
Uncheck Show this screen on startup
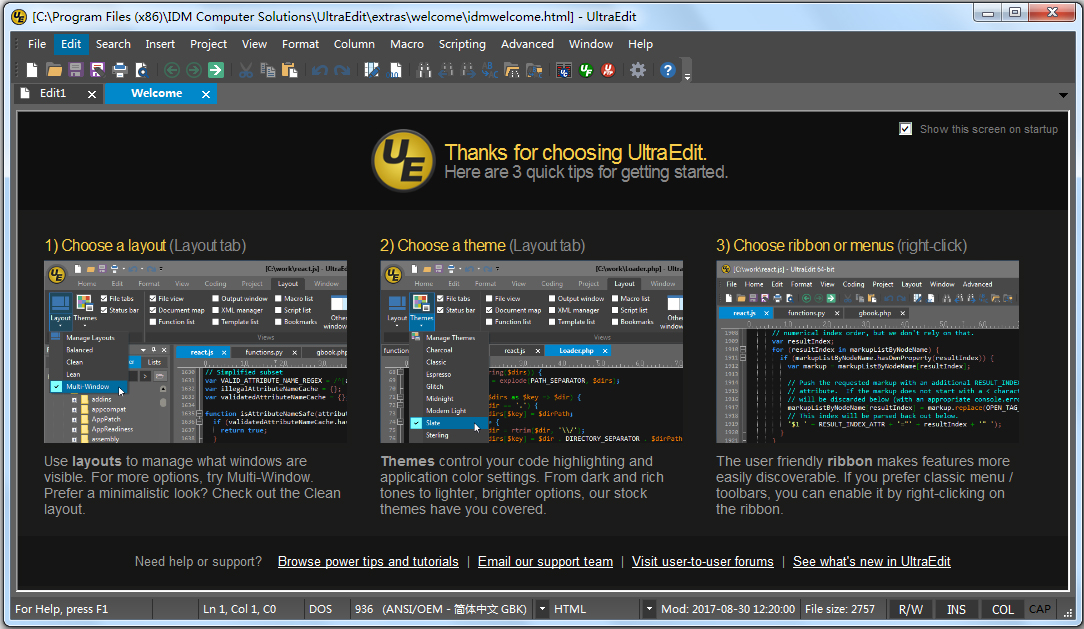[905, 128]
